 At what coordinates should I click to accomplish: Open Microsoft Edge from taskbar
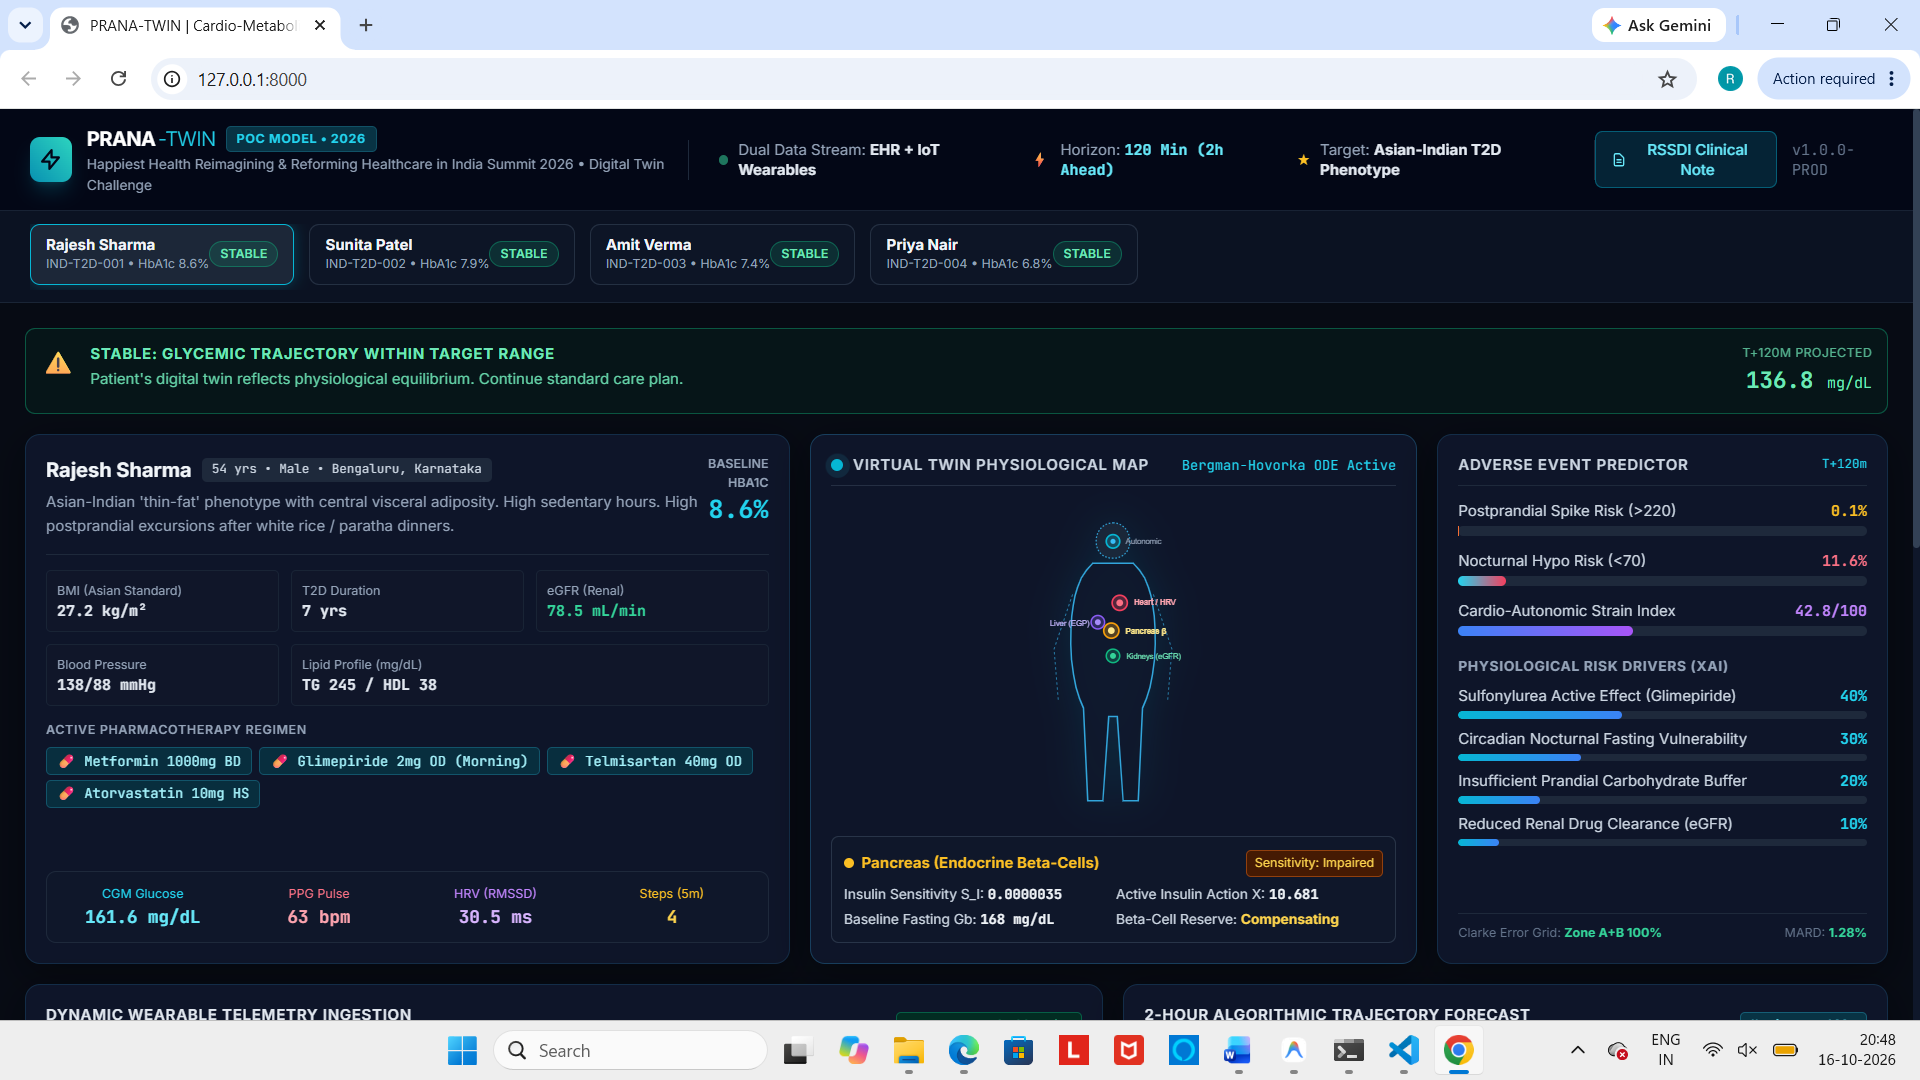coord(963,1050)
